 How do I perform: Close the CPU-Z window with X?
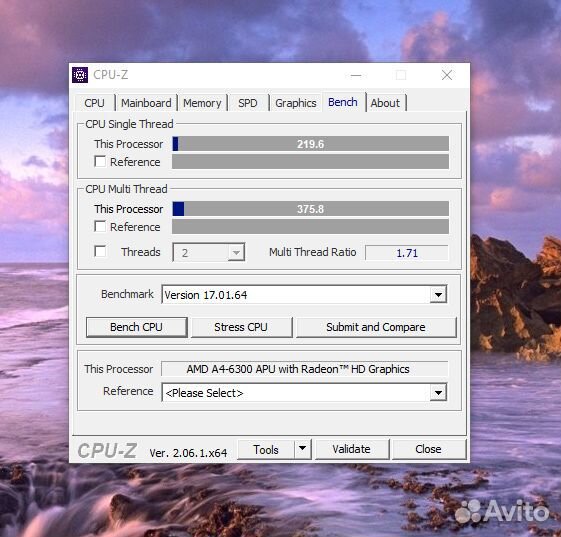point(447,75)
